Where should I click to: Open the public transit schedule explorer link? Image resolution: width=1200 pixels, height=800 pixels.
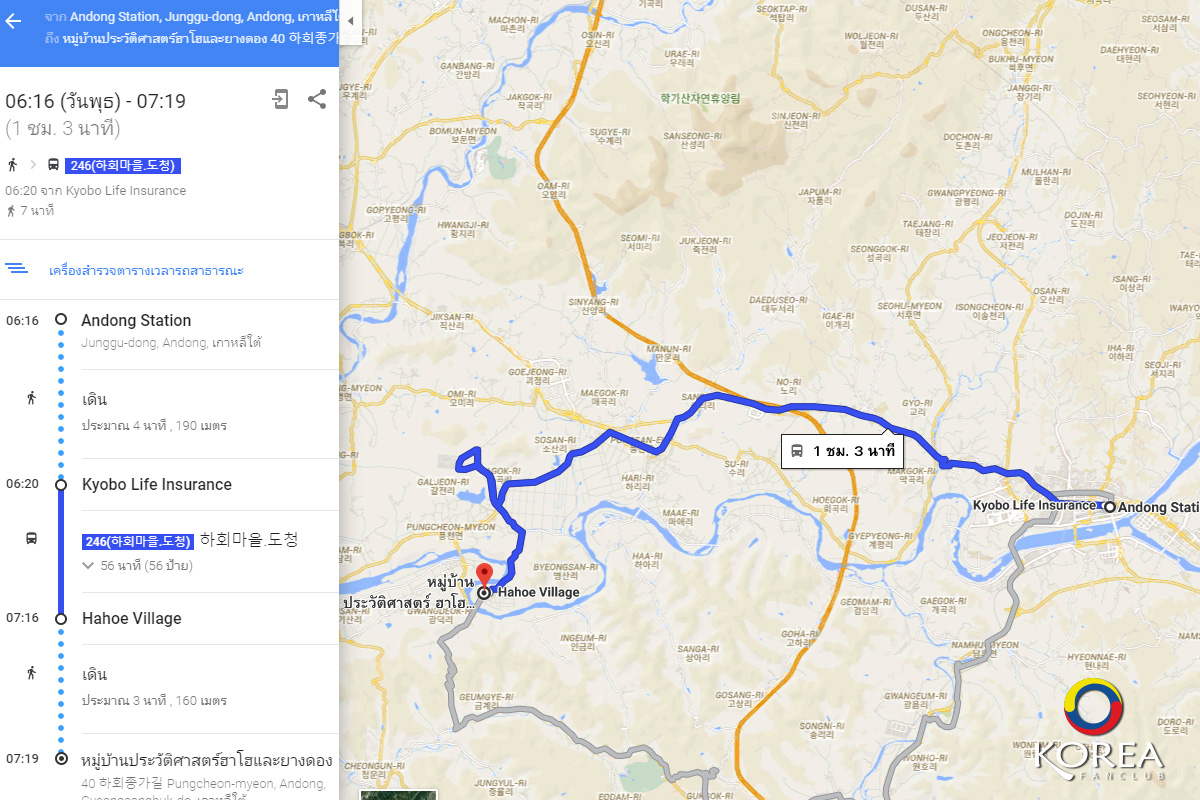[x=146, y=271]
